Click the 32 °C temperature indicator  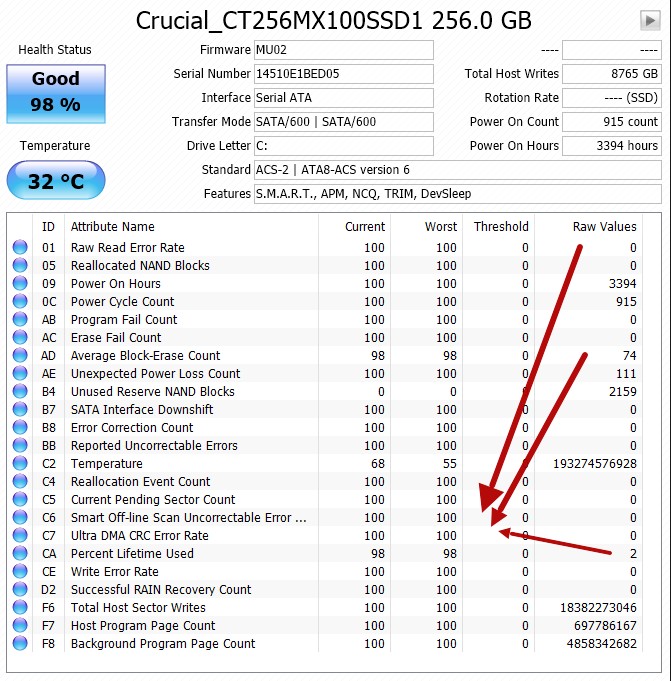56,180
